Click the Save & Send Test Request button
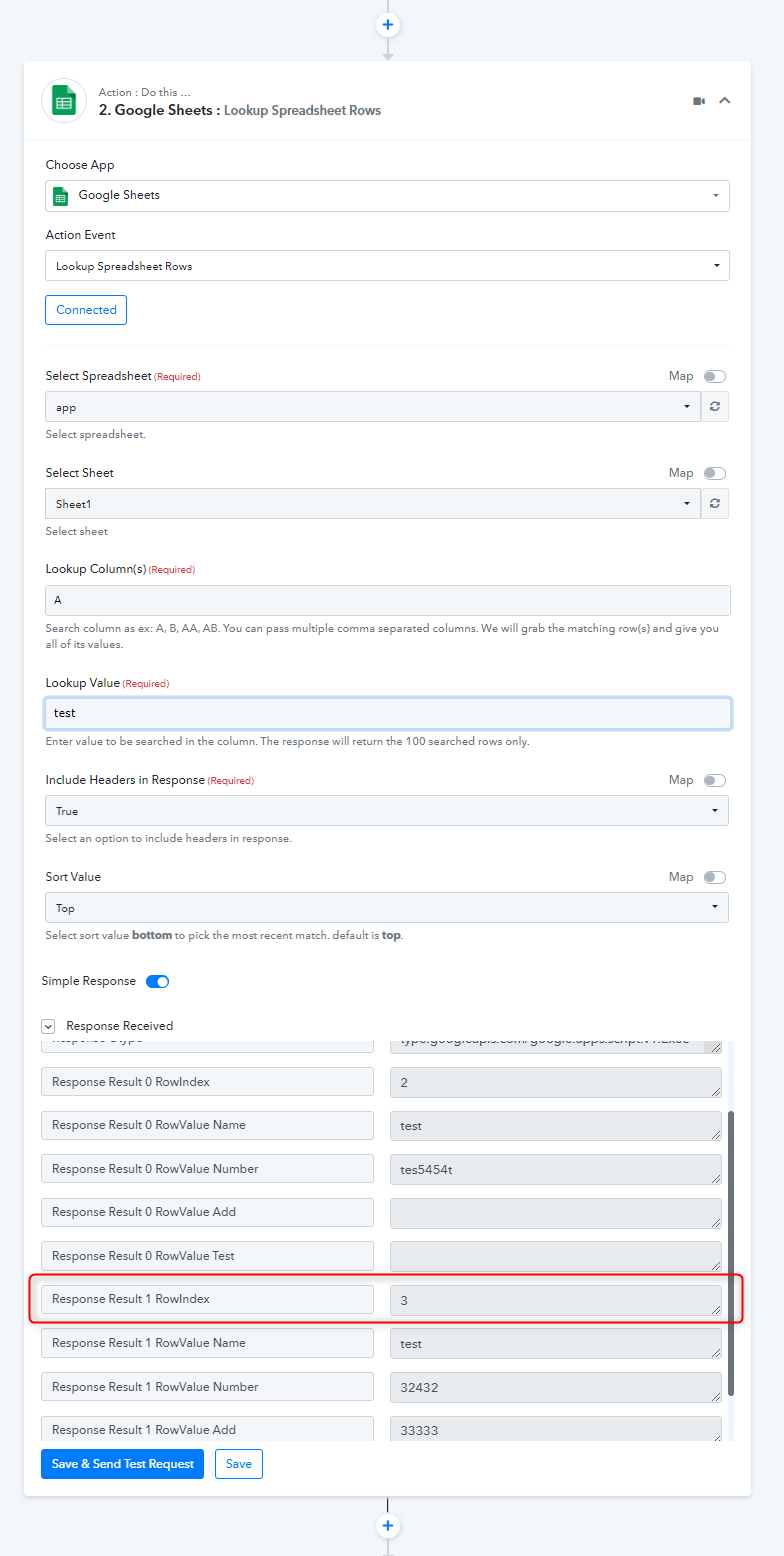This screenshot has height=1556, width=784. pos(123,1464)
